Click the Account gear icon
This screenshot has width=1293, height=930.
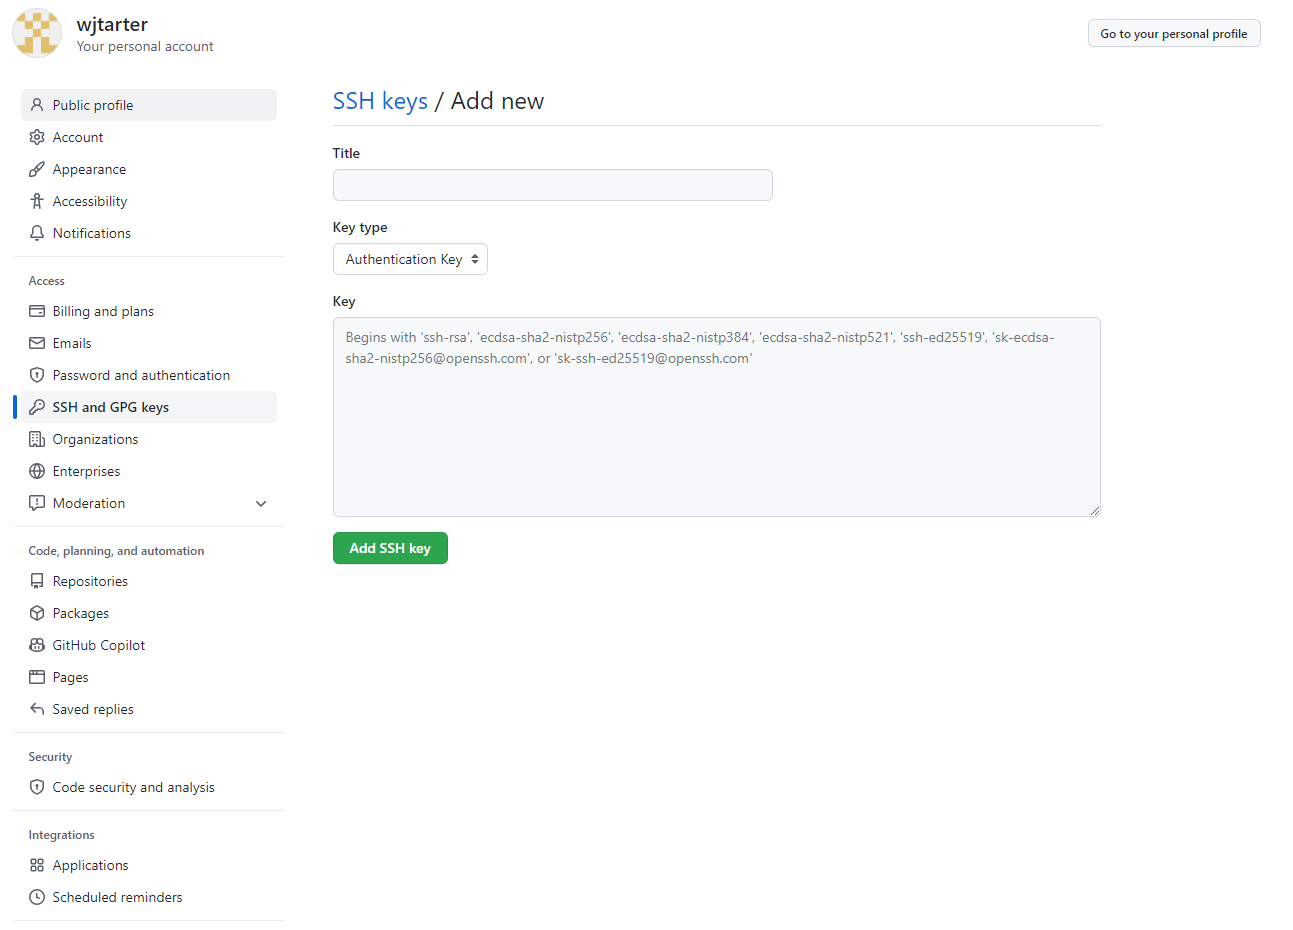coord(37,137)
